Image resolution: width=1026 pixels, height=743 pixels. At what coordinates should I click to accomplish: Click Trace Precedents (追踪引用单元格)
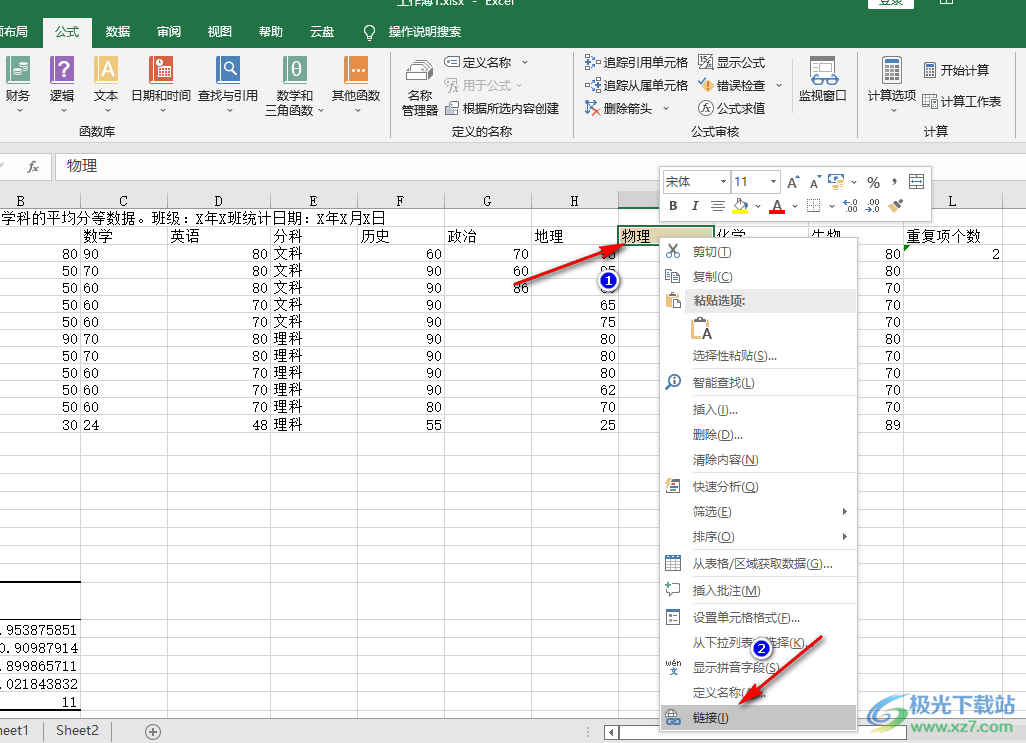pos(636,62)
